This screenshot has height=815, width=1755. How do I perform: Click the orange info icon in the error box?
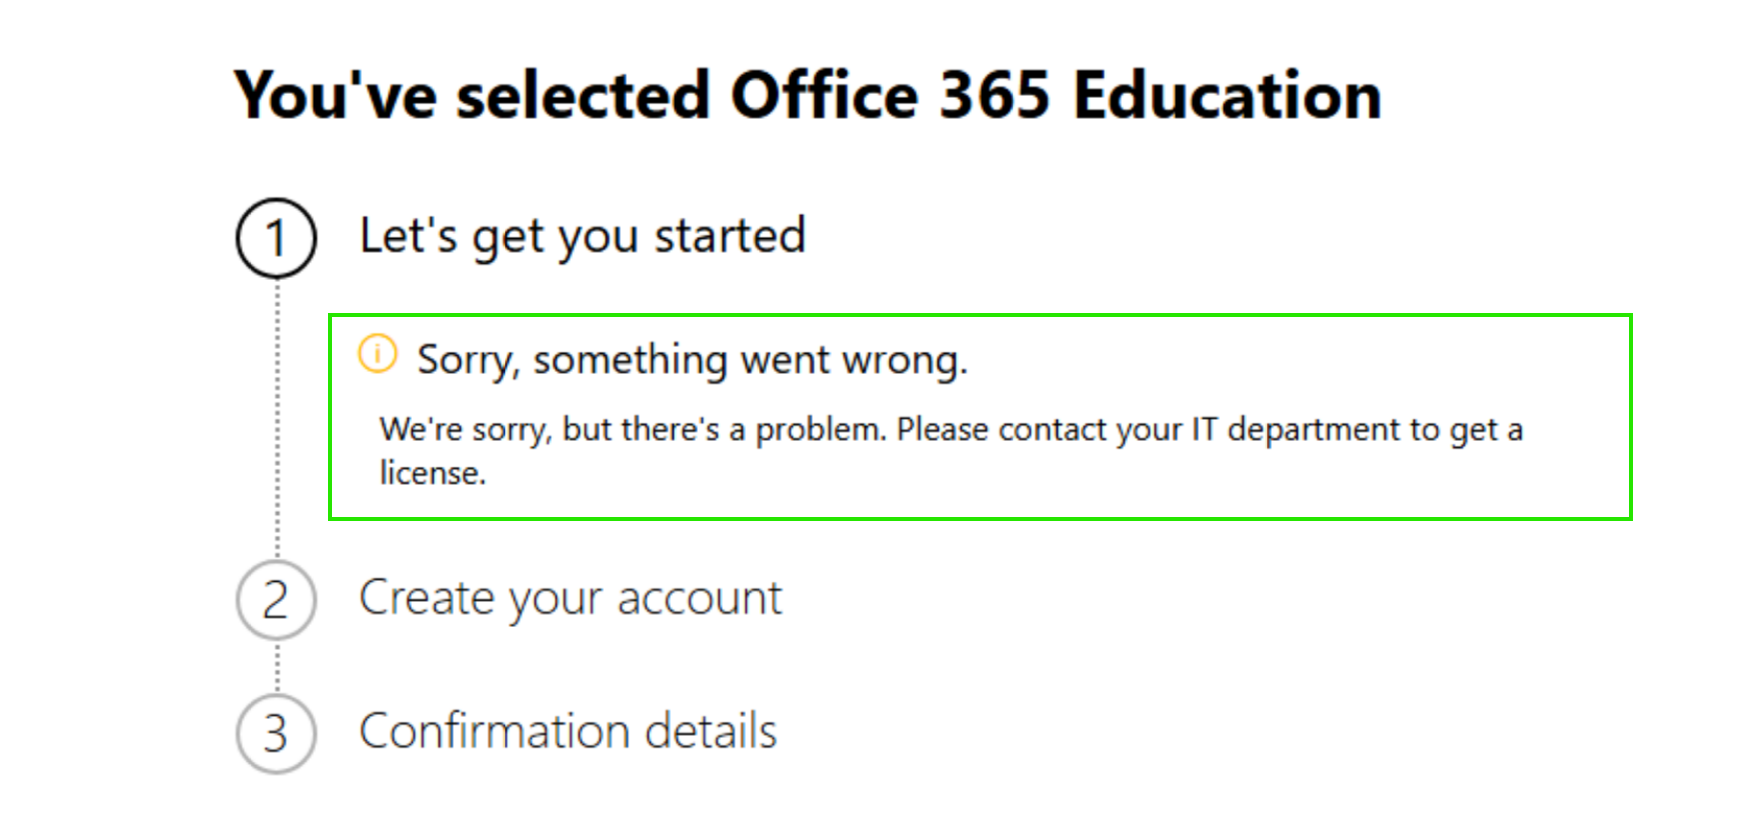point(378,354)
